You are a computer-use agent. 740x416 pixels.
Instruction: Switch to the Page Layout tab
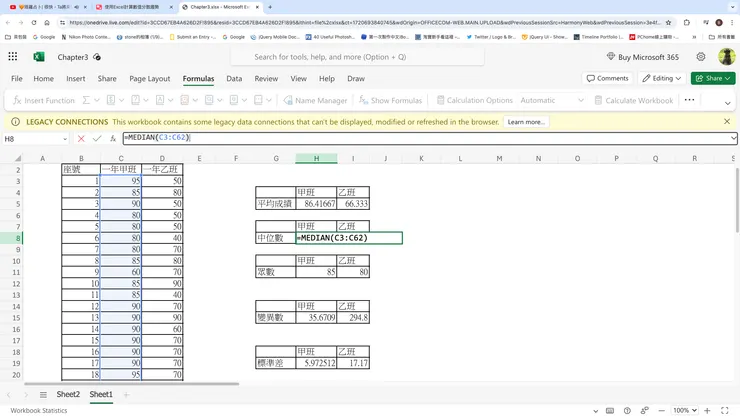point(150,78)
